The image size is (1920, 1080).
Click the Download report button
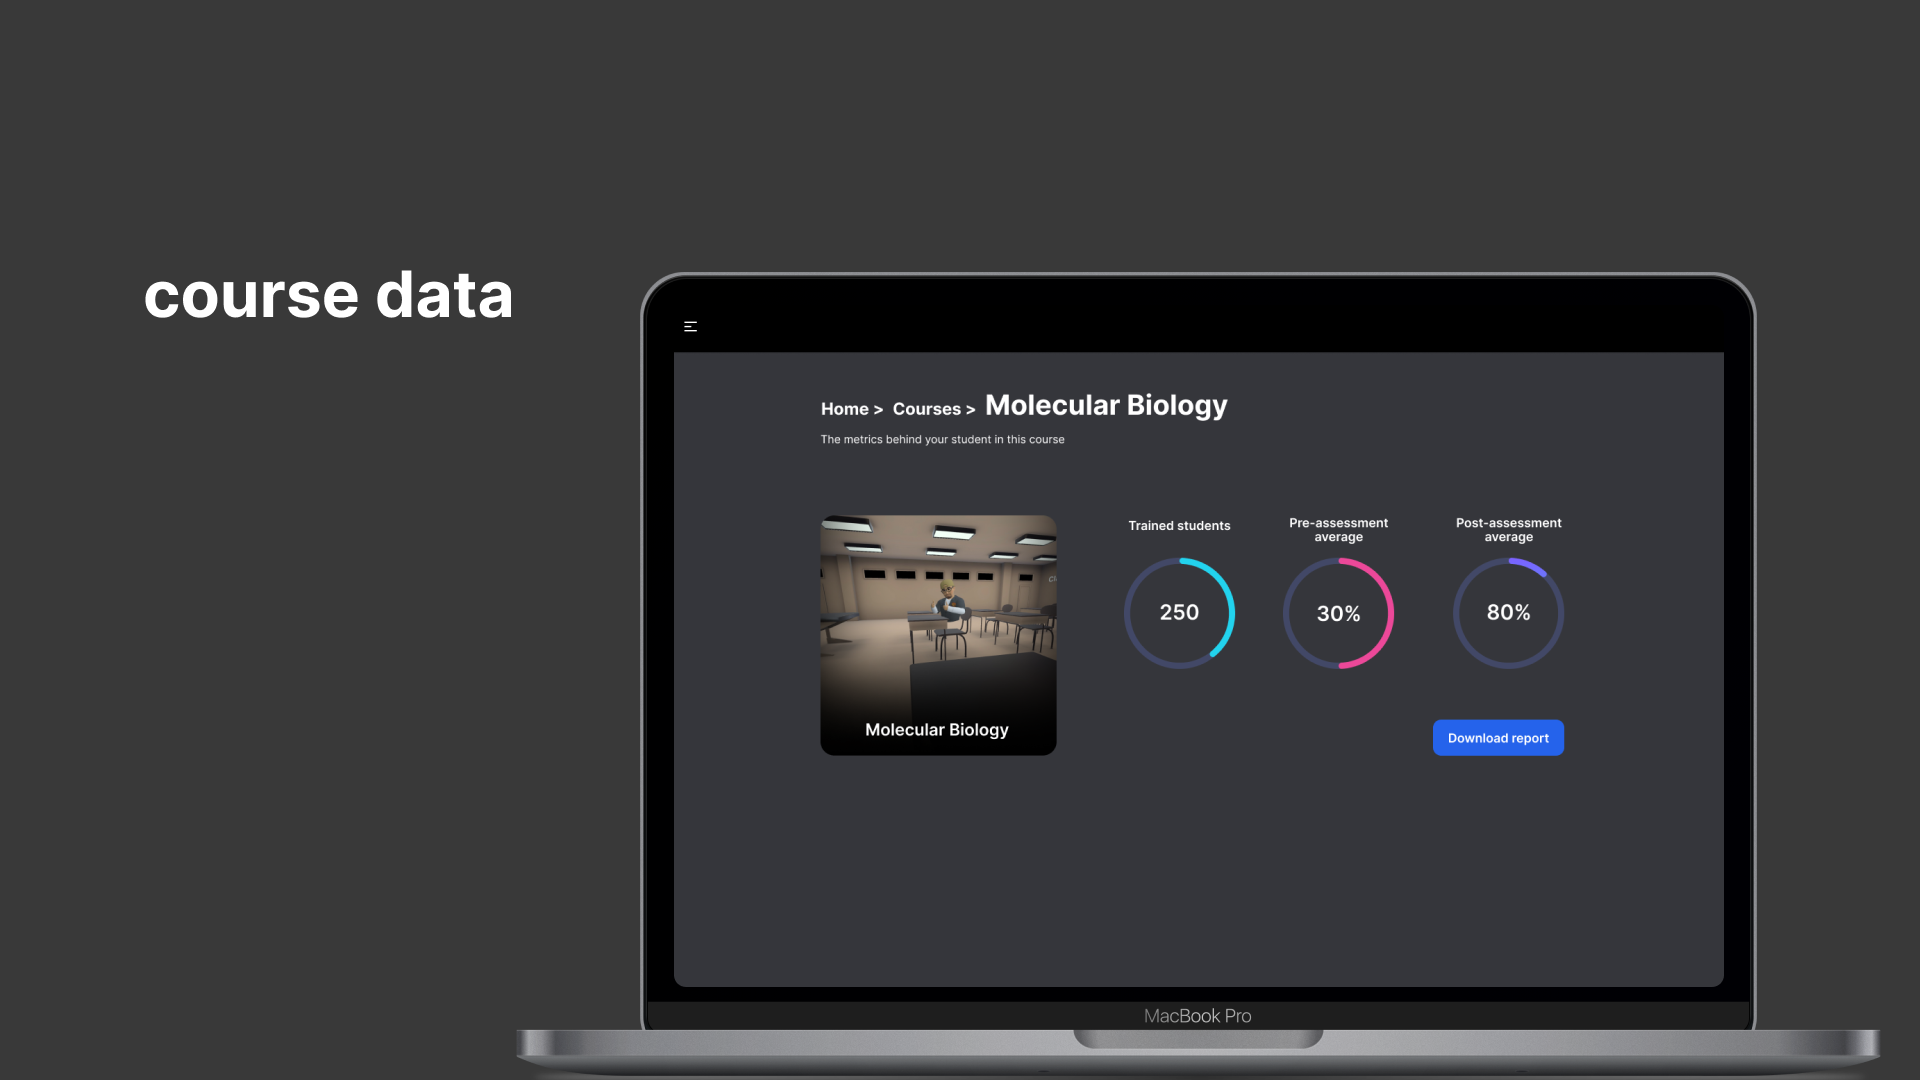(x=1498, y=738)
